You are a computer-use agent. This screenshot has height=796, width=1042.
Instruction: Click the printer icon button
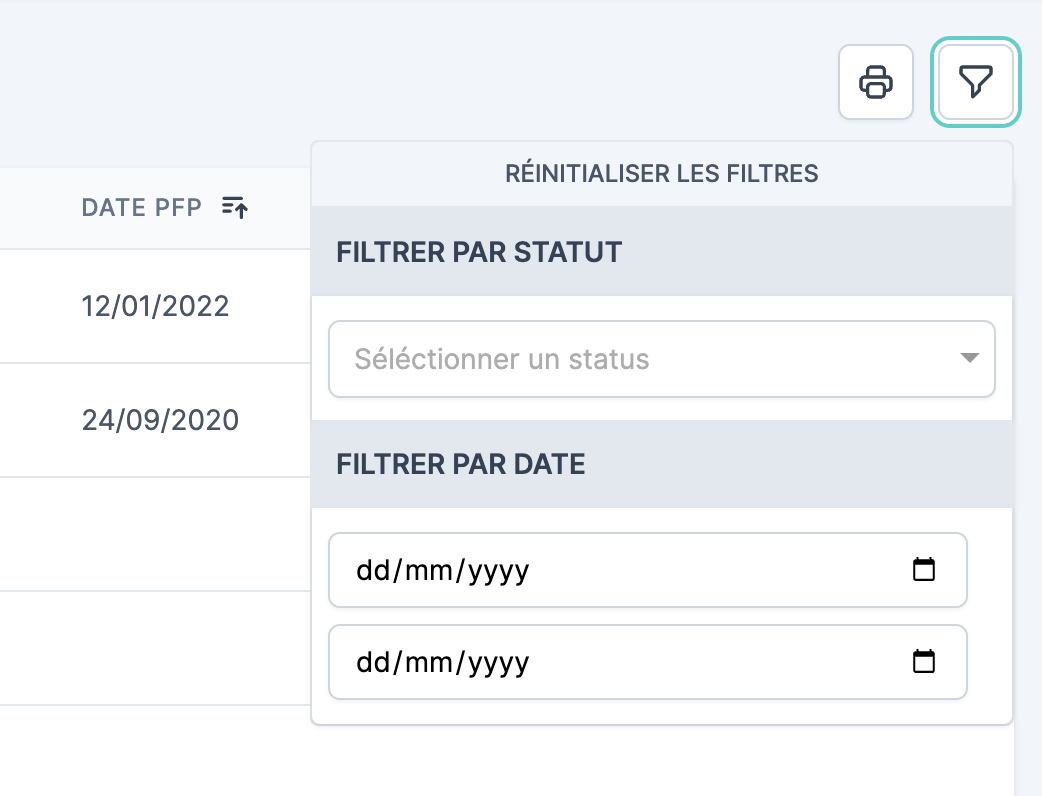[x=876, y=82]
